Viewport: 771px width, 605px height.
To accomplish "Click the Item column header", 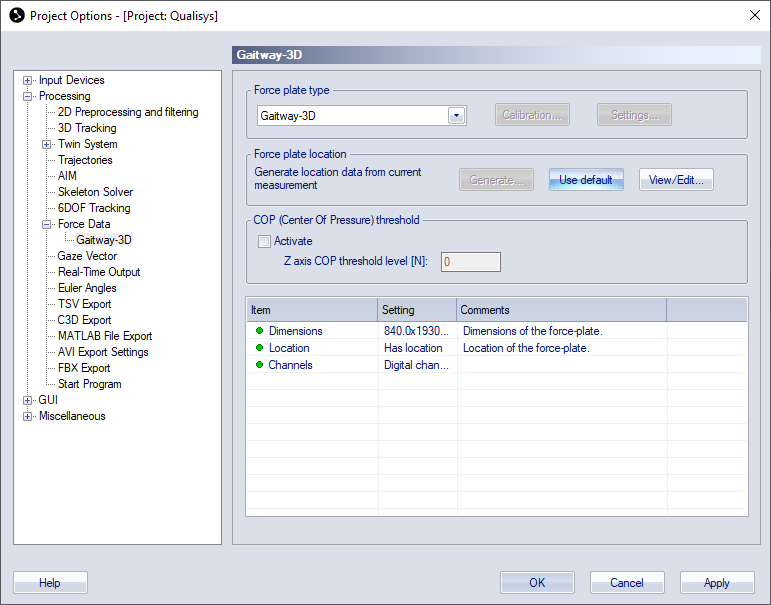I will [312, 310].
